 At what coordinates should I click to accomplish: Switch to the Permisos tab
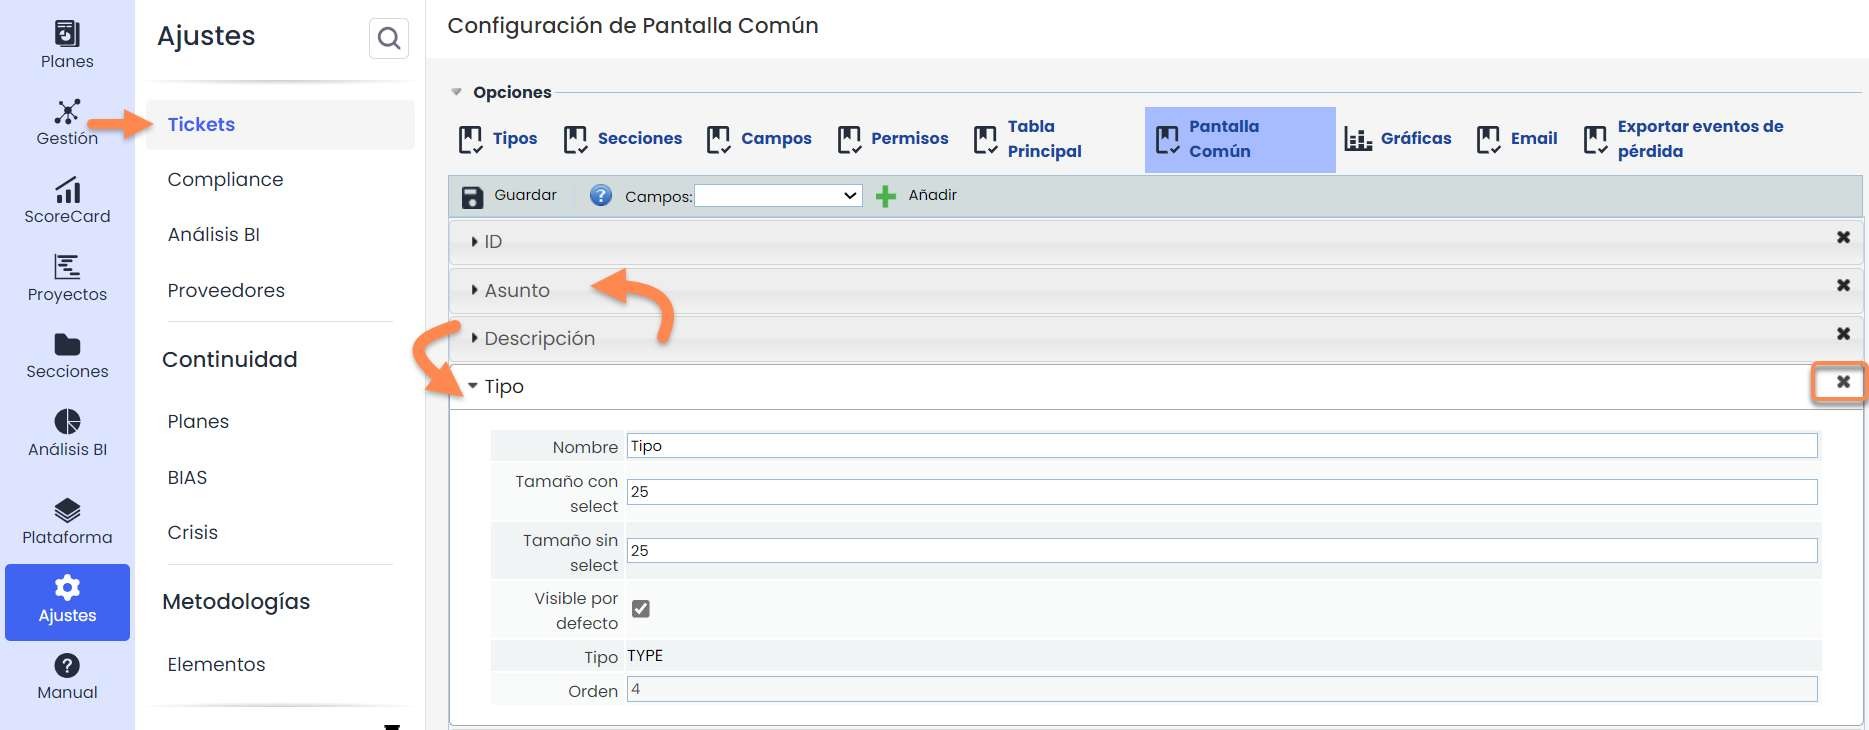pyautogui.click(x=893, y=139)
